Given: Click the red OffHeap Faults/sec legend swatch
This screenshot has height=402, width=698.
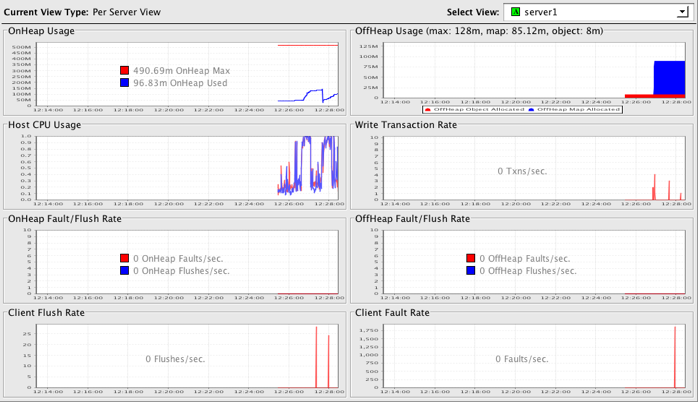Looking at the screenshot, I should (x=471, y=258).
